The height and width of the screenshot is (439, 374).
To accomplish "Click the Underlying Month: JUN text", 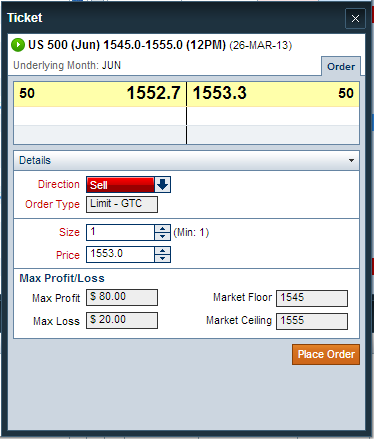I will 67,65.
